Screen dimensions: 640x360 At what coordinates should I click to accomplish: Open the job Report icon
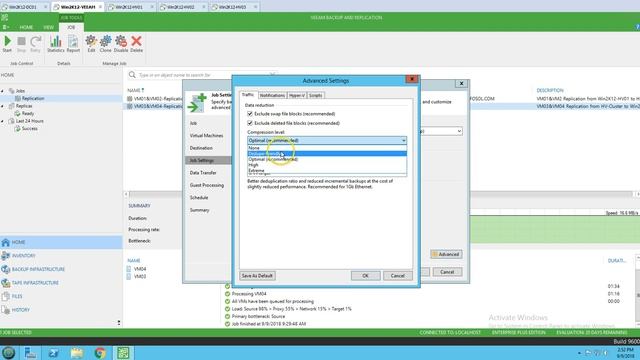pyautogui.click(x=73, y=44)
